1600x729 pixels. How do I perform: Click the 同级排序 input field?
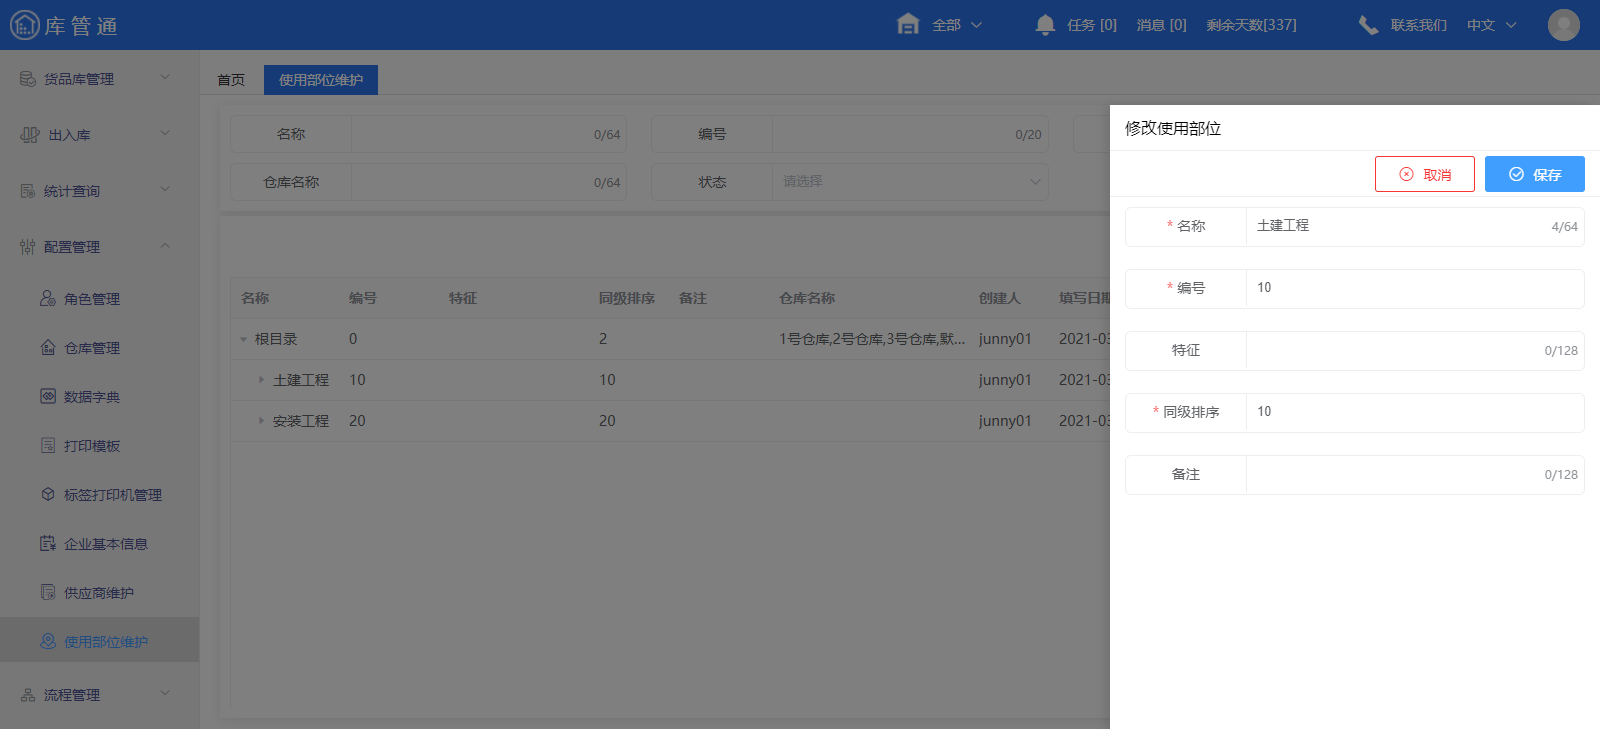click(1415, 412)
